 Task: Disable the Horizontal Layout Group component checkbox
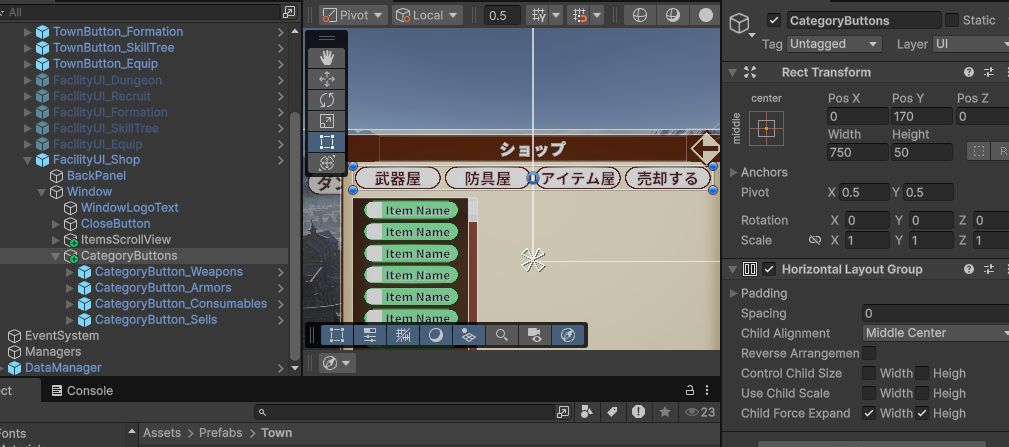(x=769, y=269)
